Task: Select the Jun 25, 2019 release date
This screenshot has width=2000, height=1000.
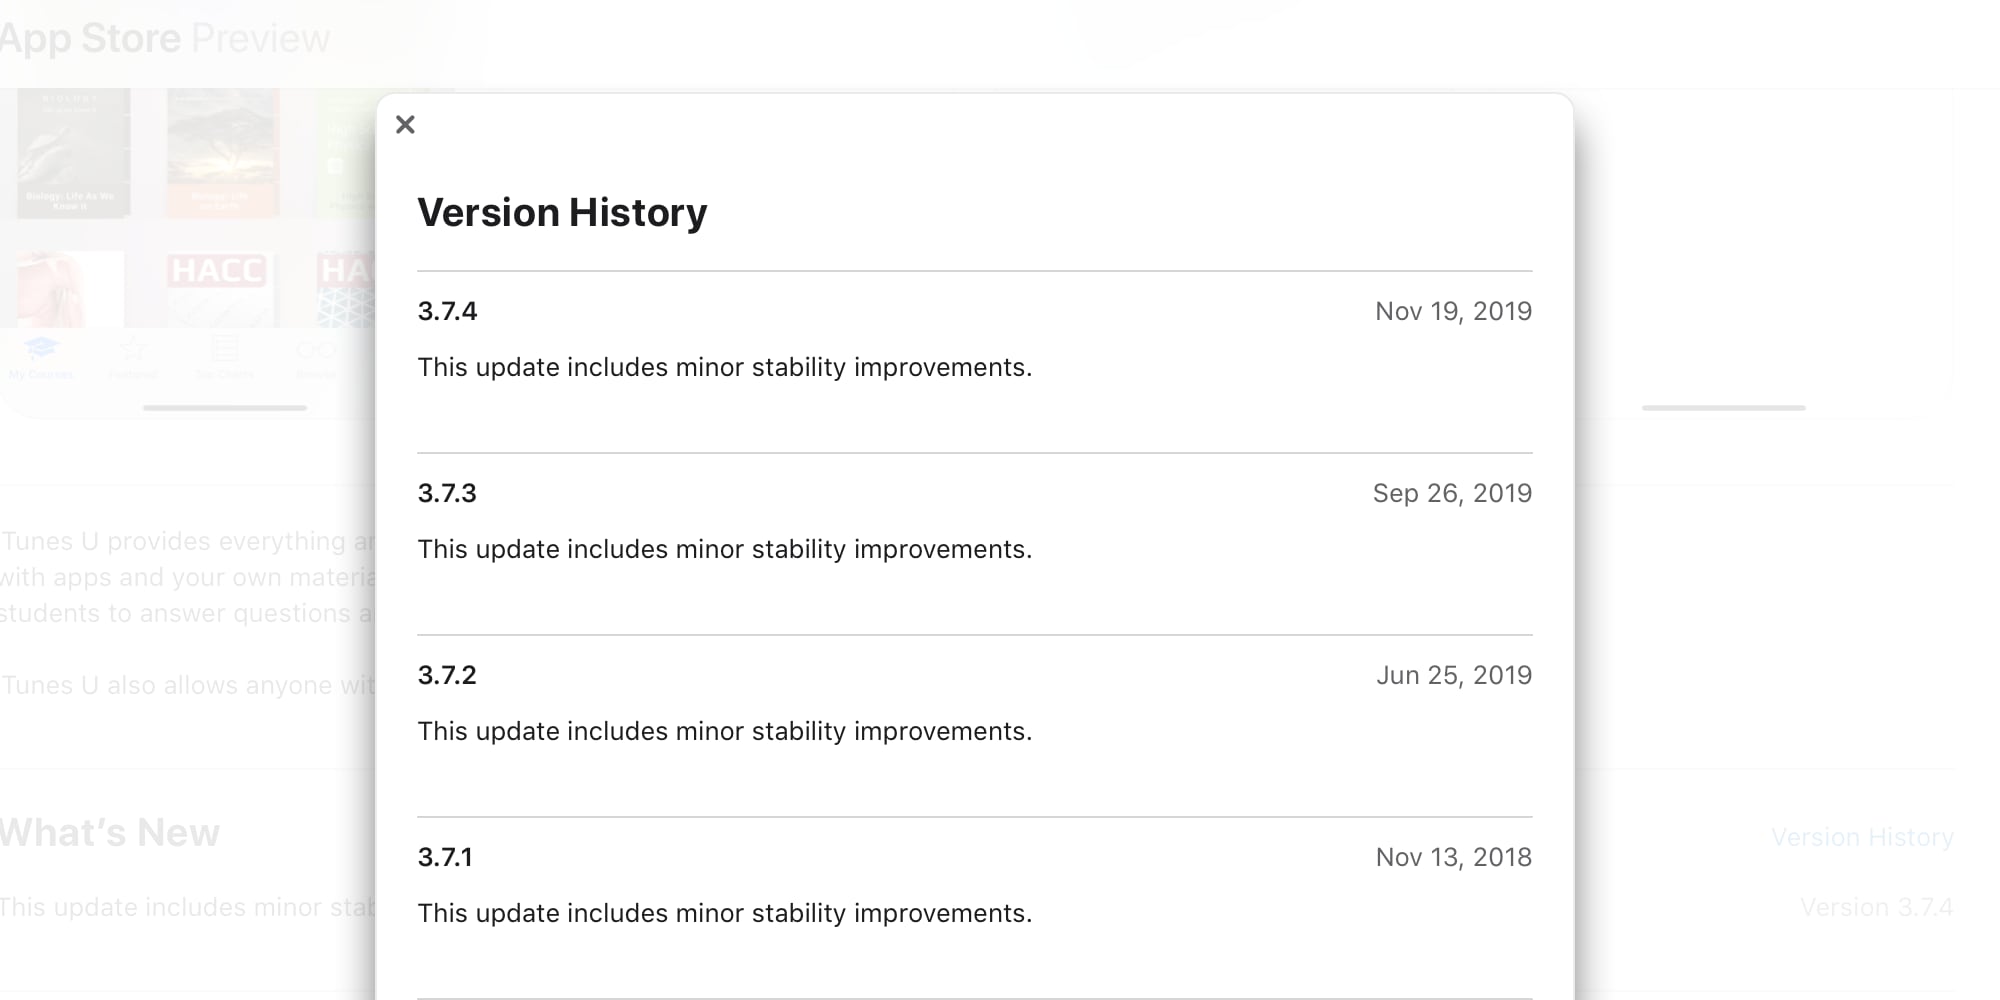Action: pos(1454,675)
